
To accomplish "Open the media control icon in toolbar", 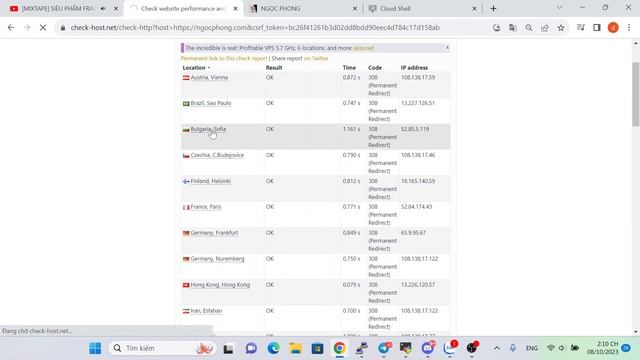I will [581, 28].
